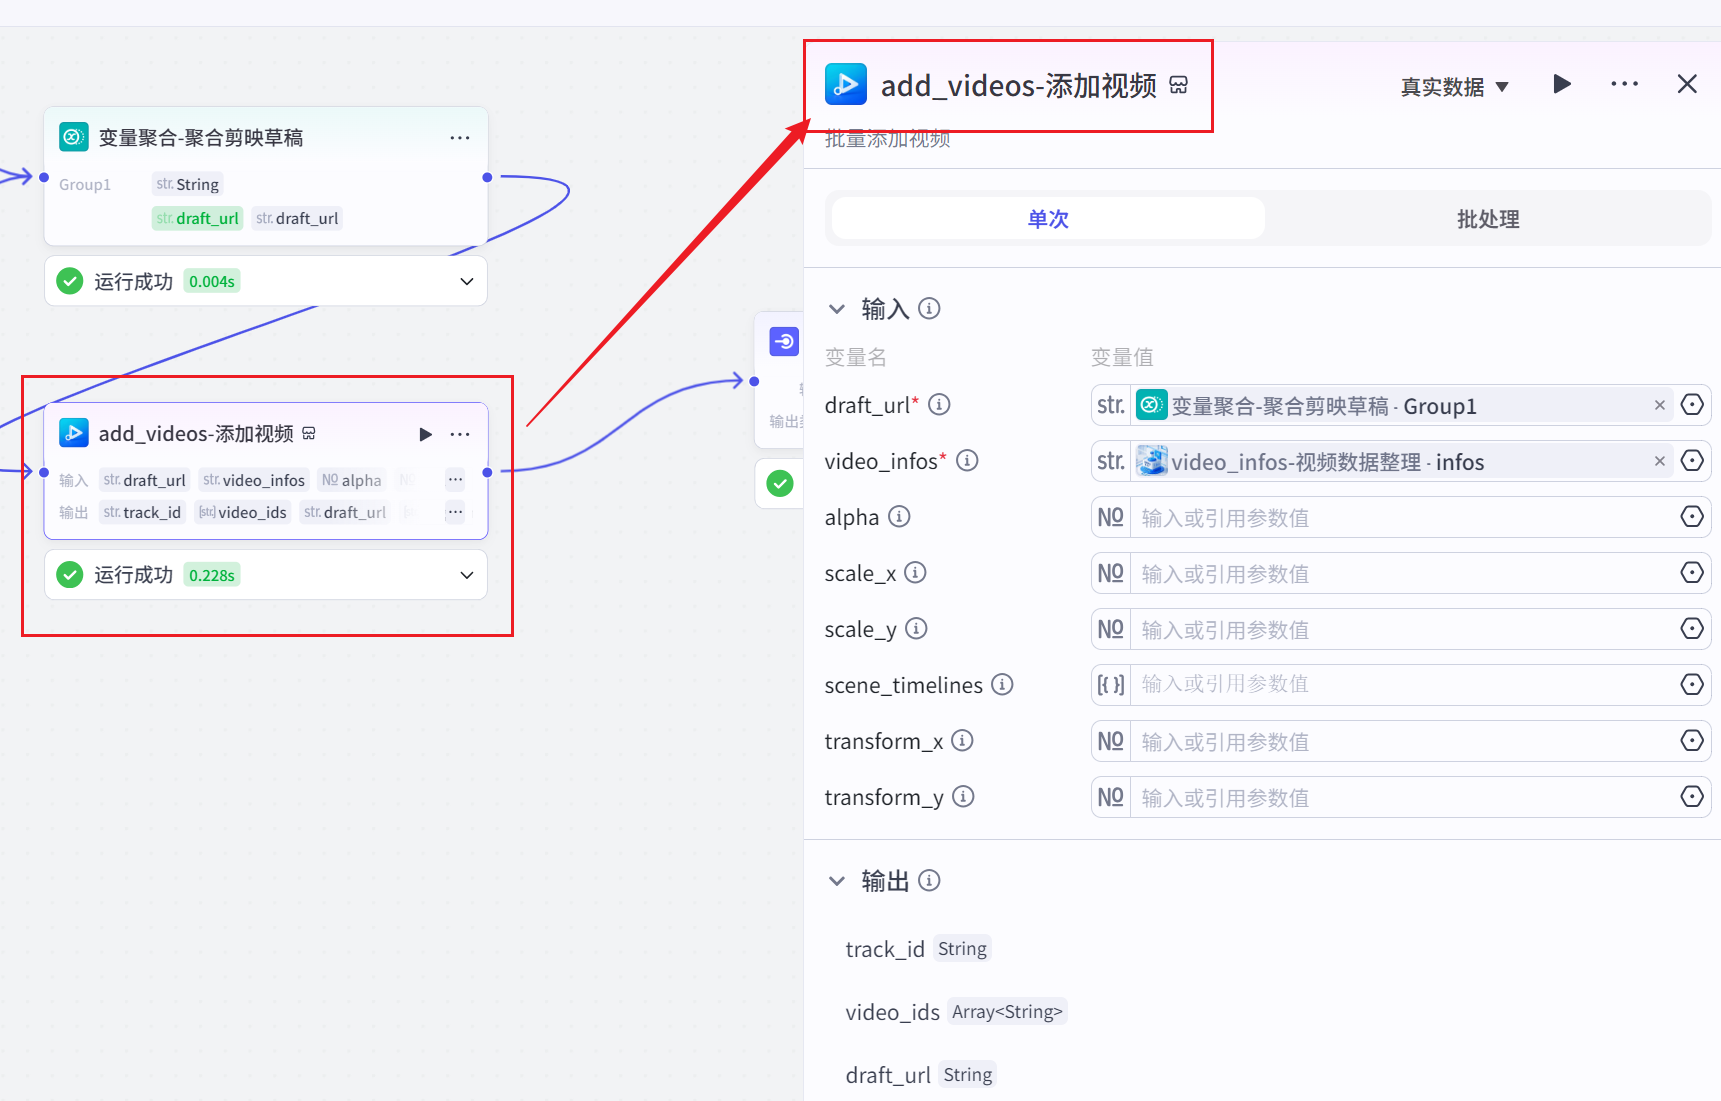Open the more options menu on 变量聚合 node
This screenshot has height=1101, width=1721.
459,137
